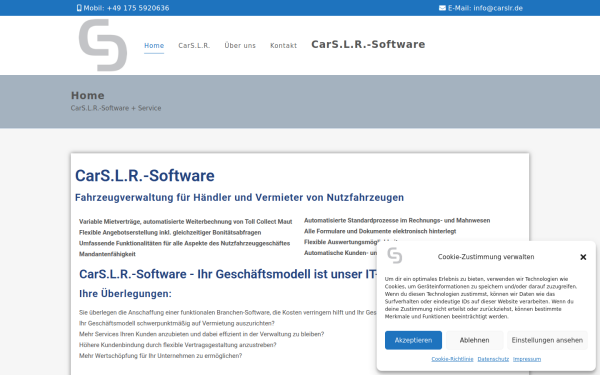Accept cookies with Akzeptieren button

pos(413,340)
